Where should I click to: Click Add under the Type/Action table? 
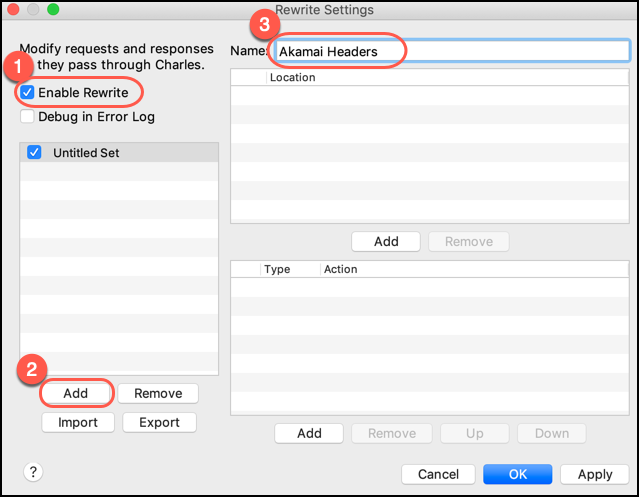point(309,433)
